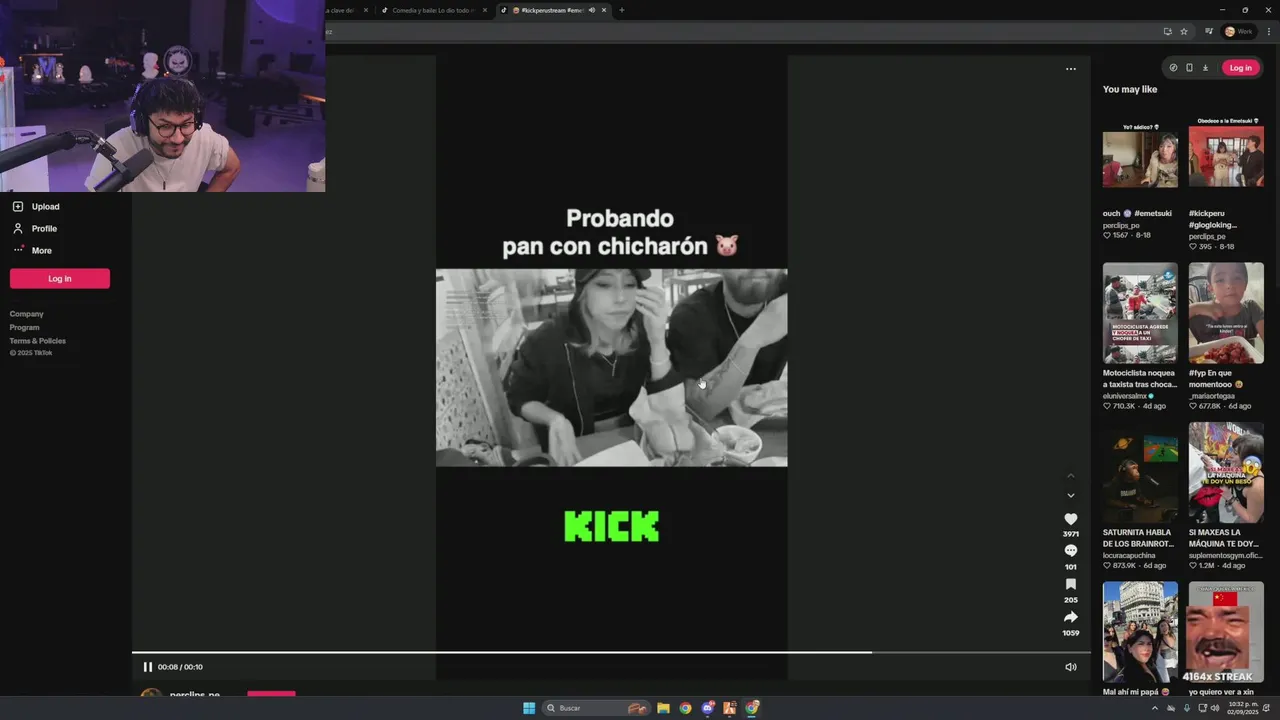This screenshot has width=1280, height=720.
Task: Go to previous video with up chevron
Action: coord(1070,475)
